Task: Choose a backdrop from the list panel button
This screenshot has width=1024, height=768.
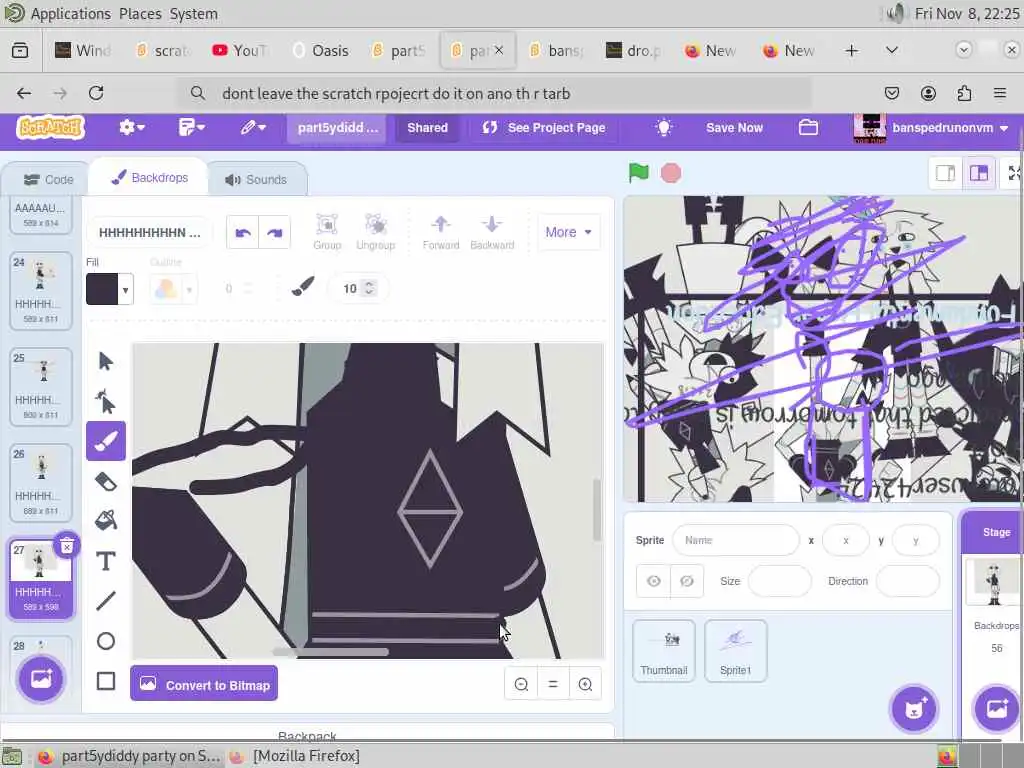Action: (x=40, y=679)
